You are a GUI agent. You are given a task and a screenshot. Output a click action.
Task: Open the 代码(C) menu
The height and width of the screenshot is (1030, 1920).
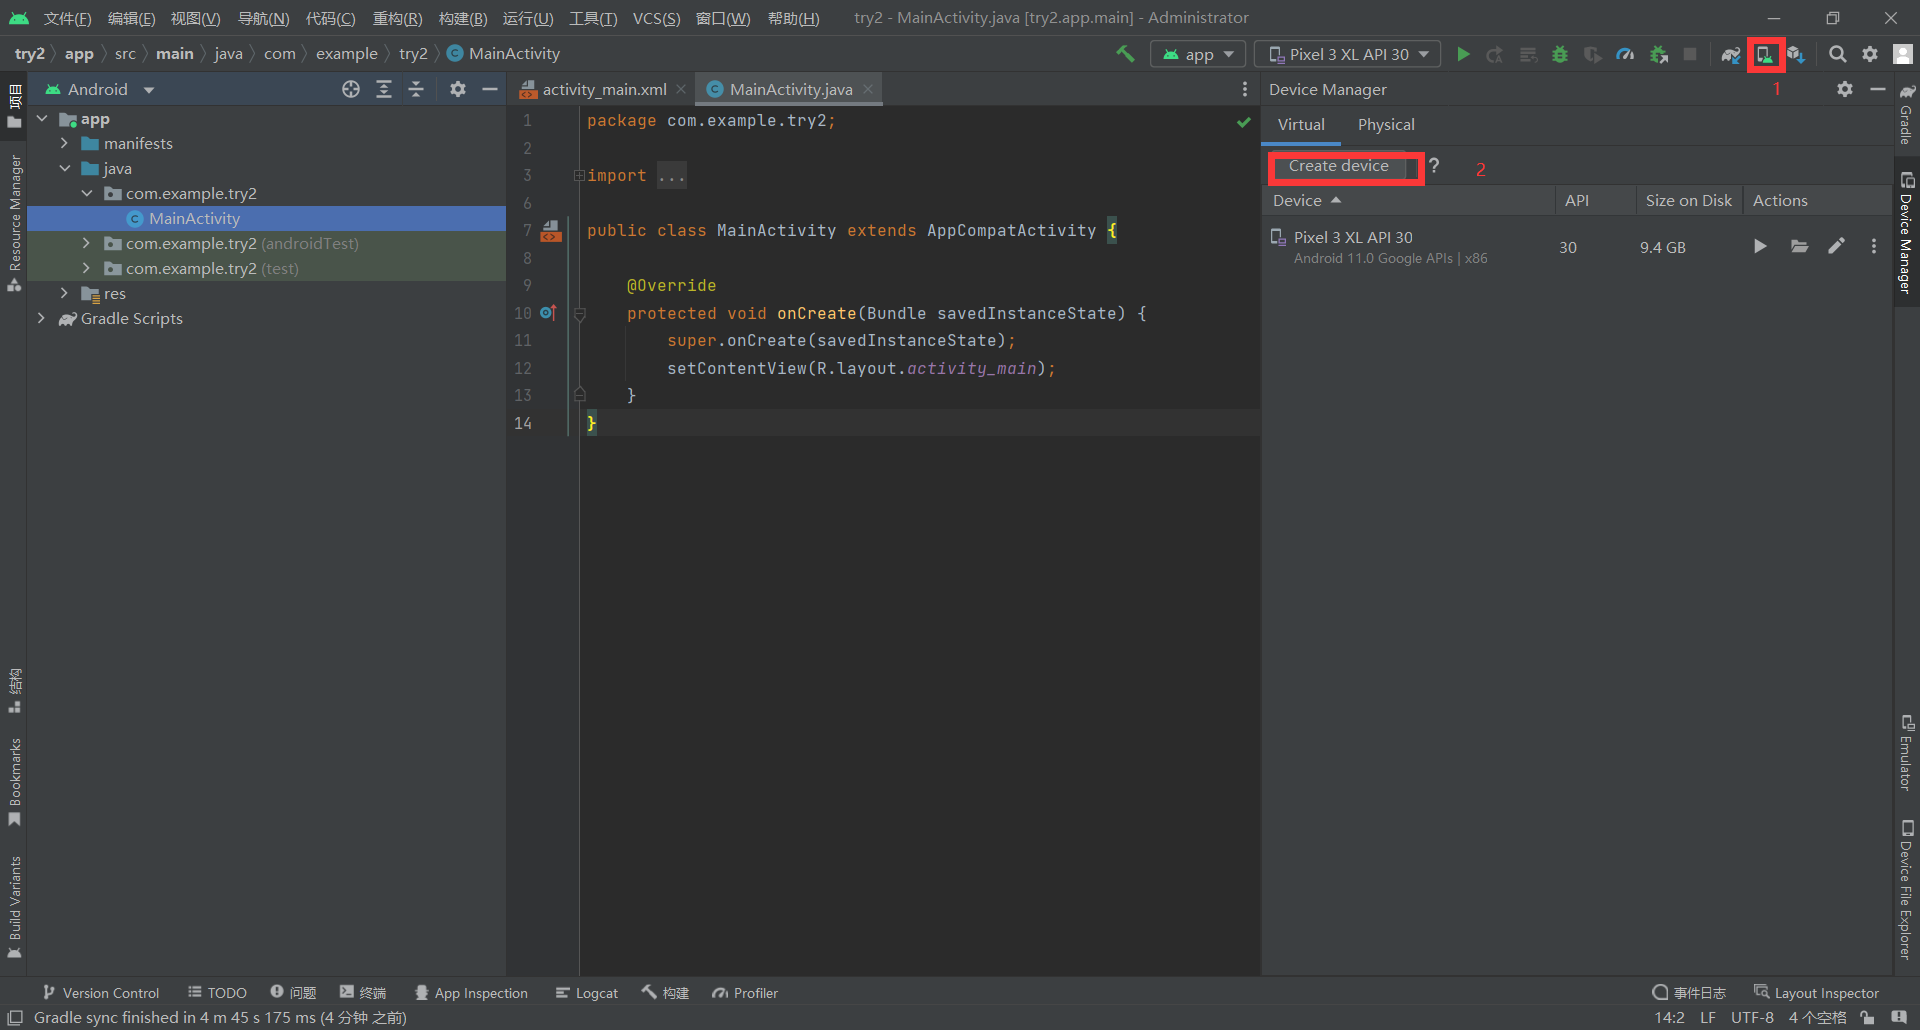coord(330,18)
